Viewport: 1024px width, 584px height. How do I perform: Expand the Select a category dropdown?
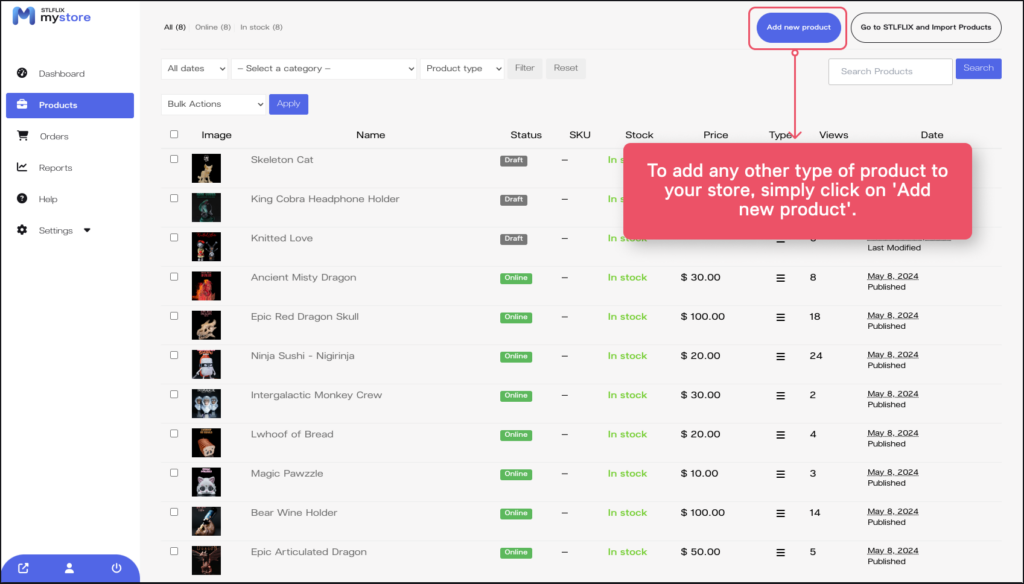323,69
